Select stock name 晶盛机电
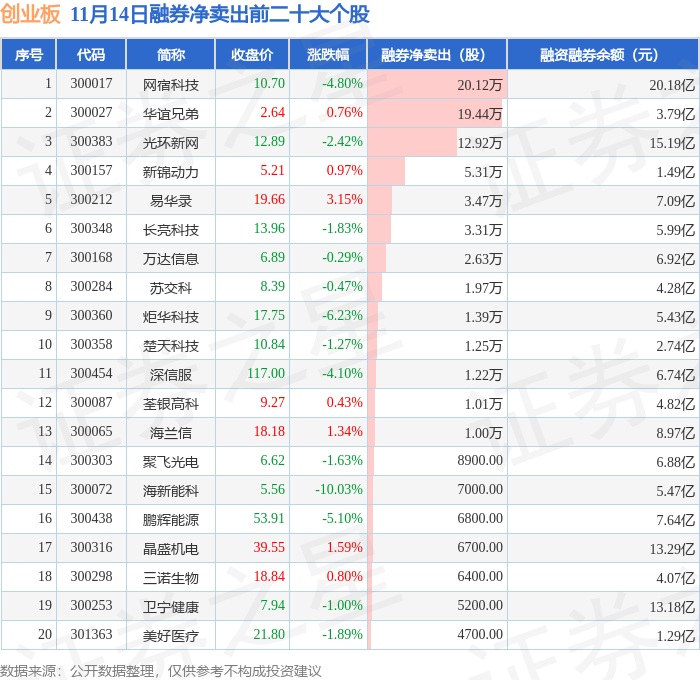700x680 pixels. point(171,549)
